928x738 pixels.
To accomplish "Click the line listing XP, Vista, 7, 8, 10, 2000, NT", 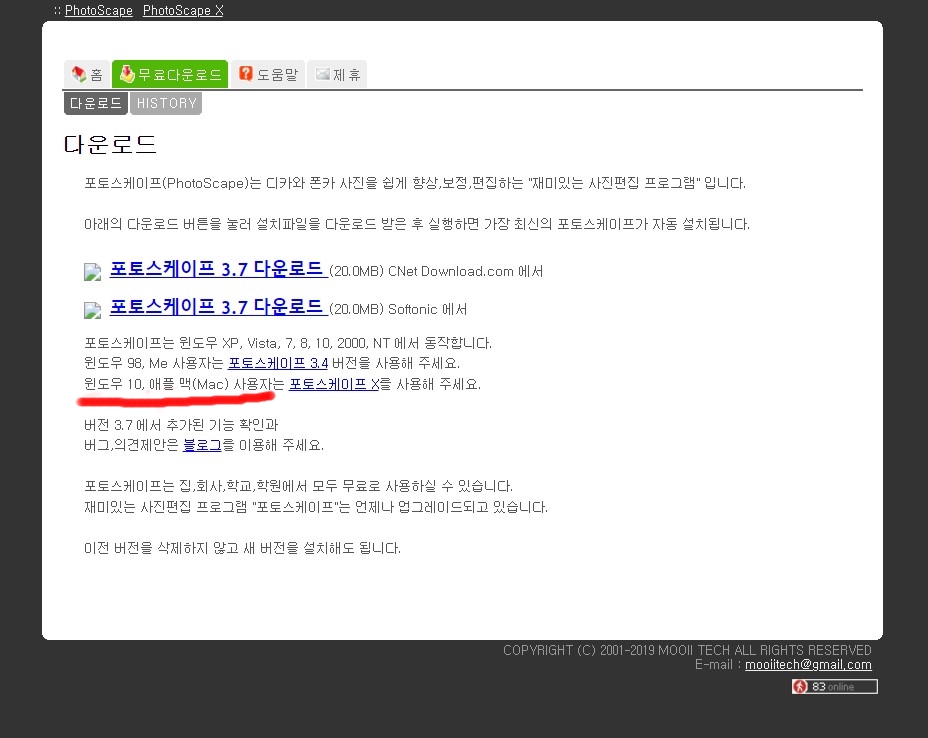I will [x=288, y=343].
